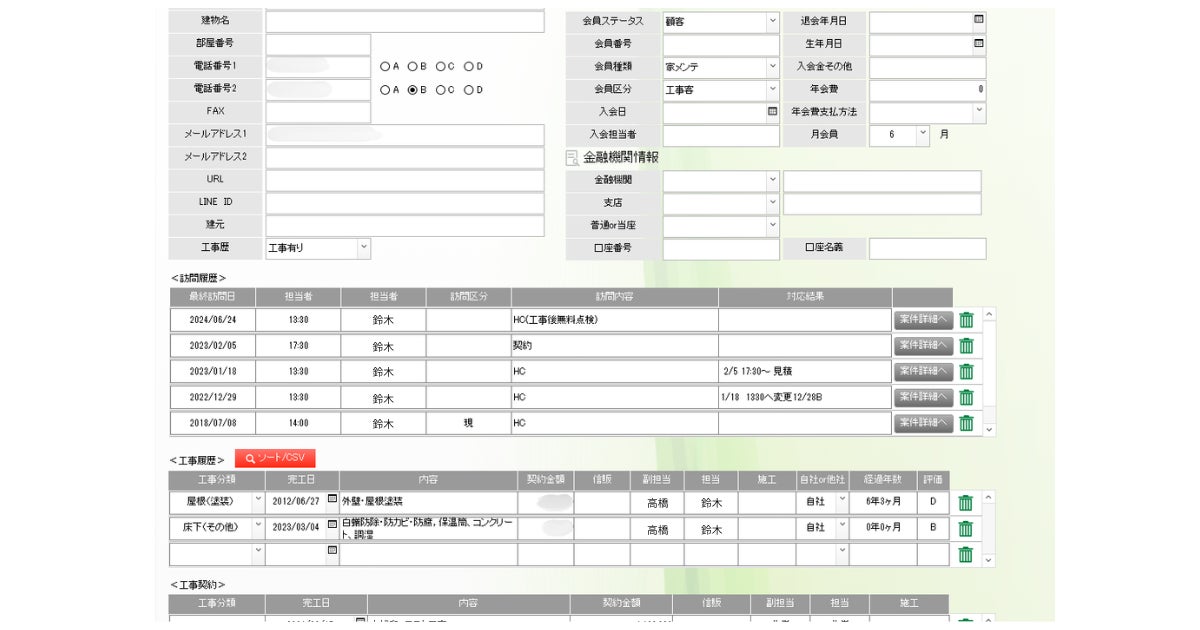The width and height of the screenshot is (1200, 630).
Task: Click the 年会費 input field
Action: click(x=927, y=90)
